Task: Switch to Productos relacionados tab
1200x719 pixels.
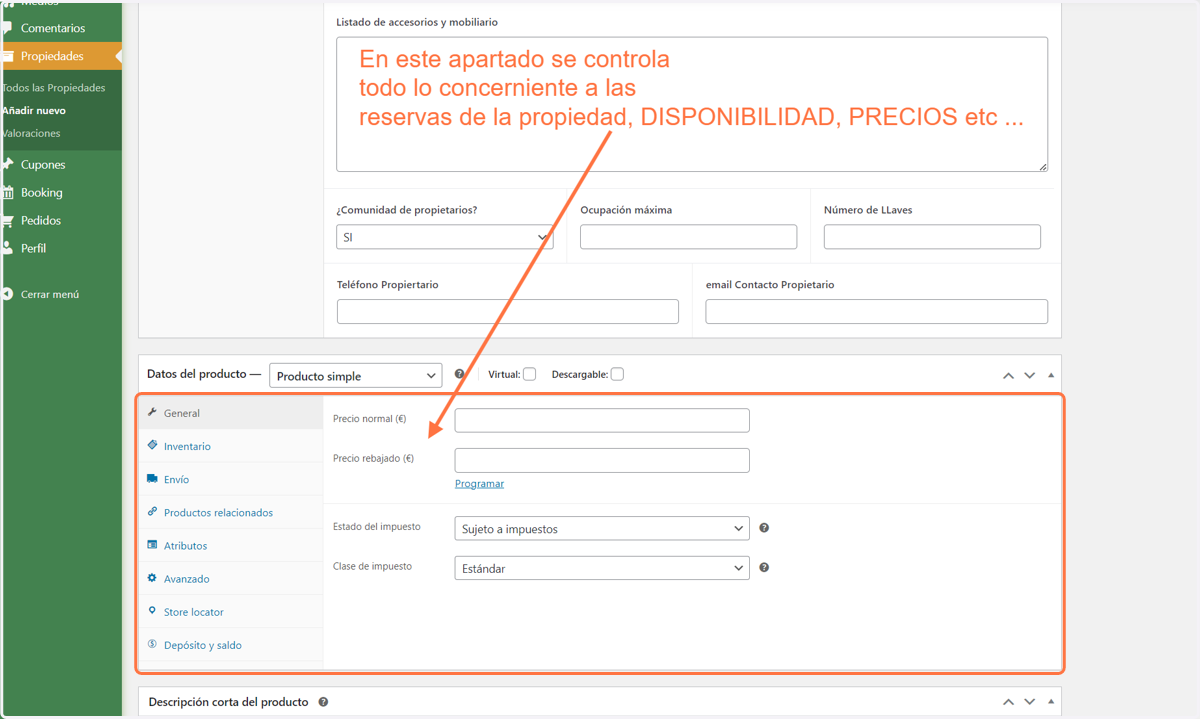Action: pos(231,512)
